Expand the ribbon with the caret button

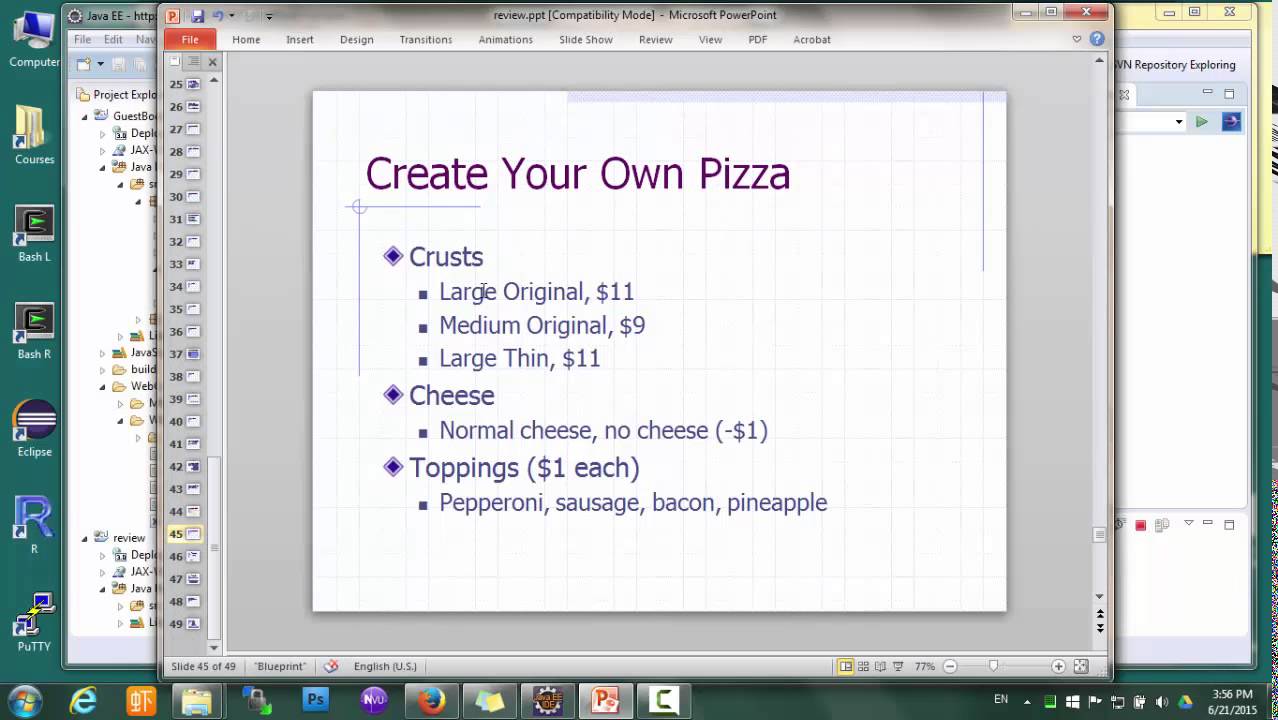point(1077,39)
